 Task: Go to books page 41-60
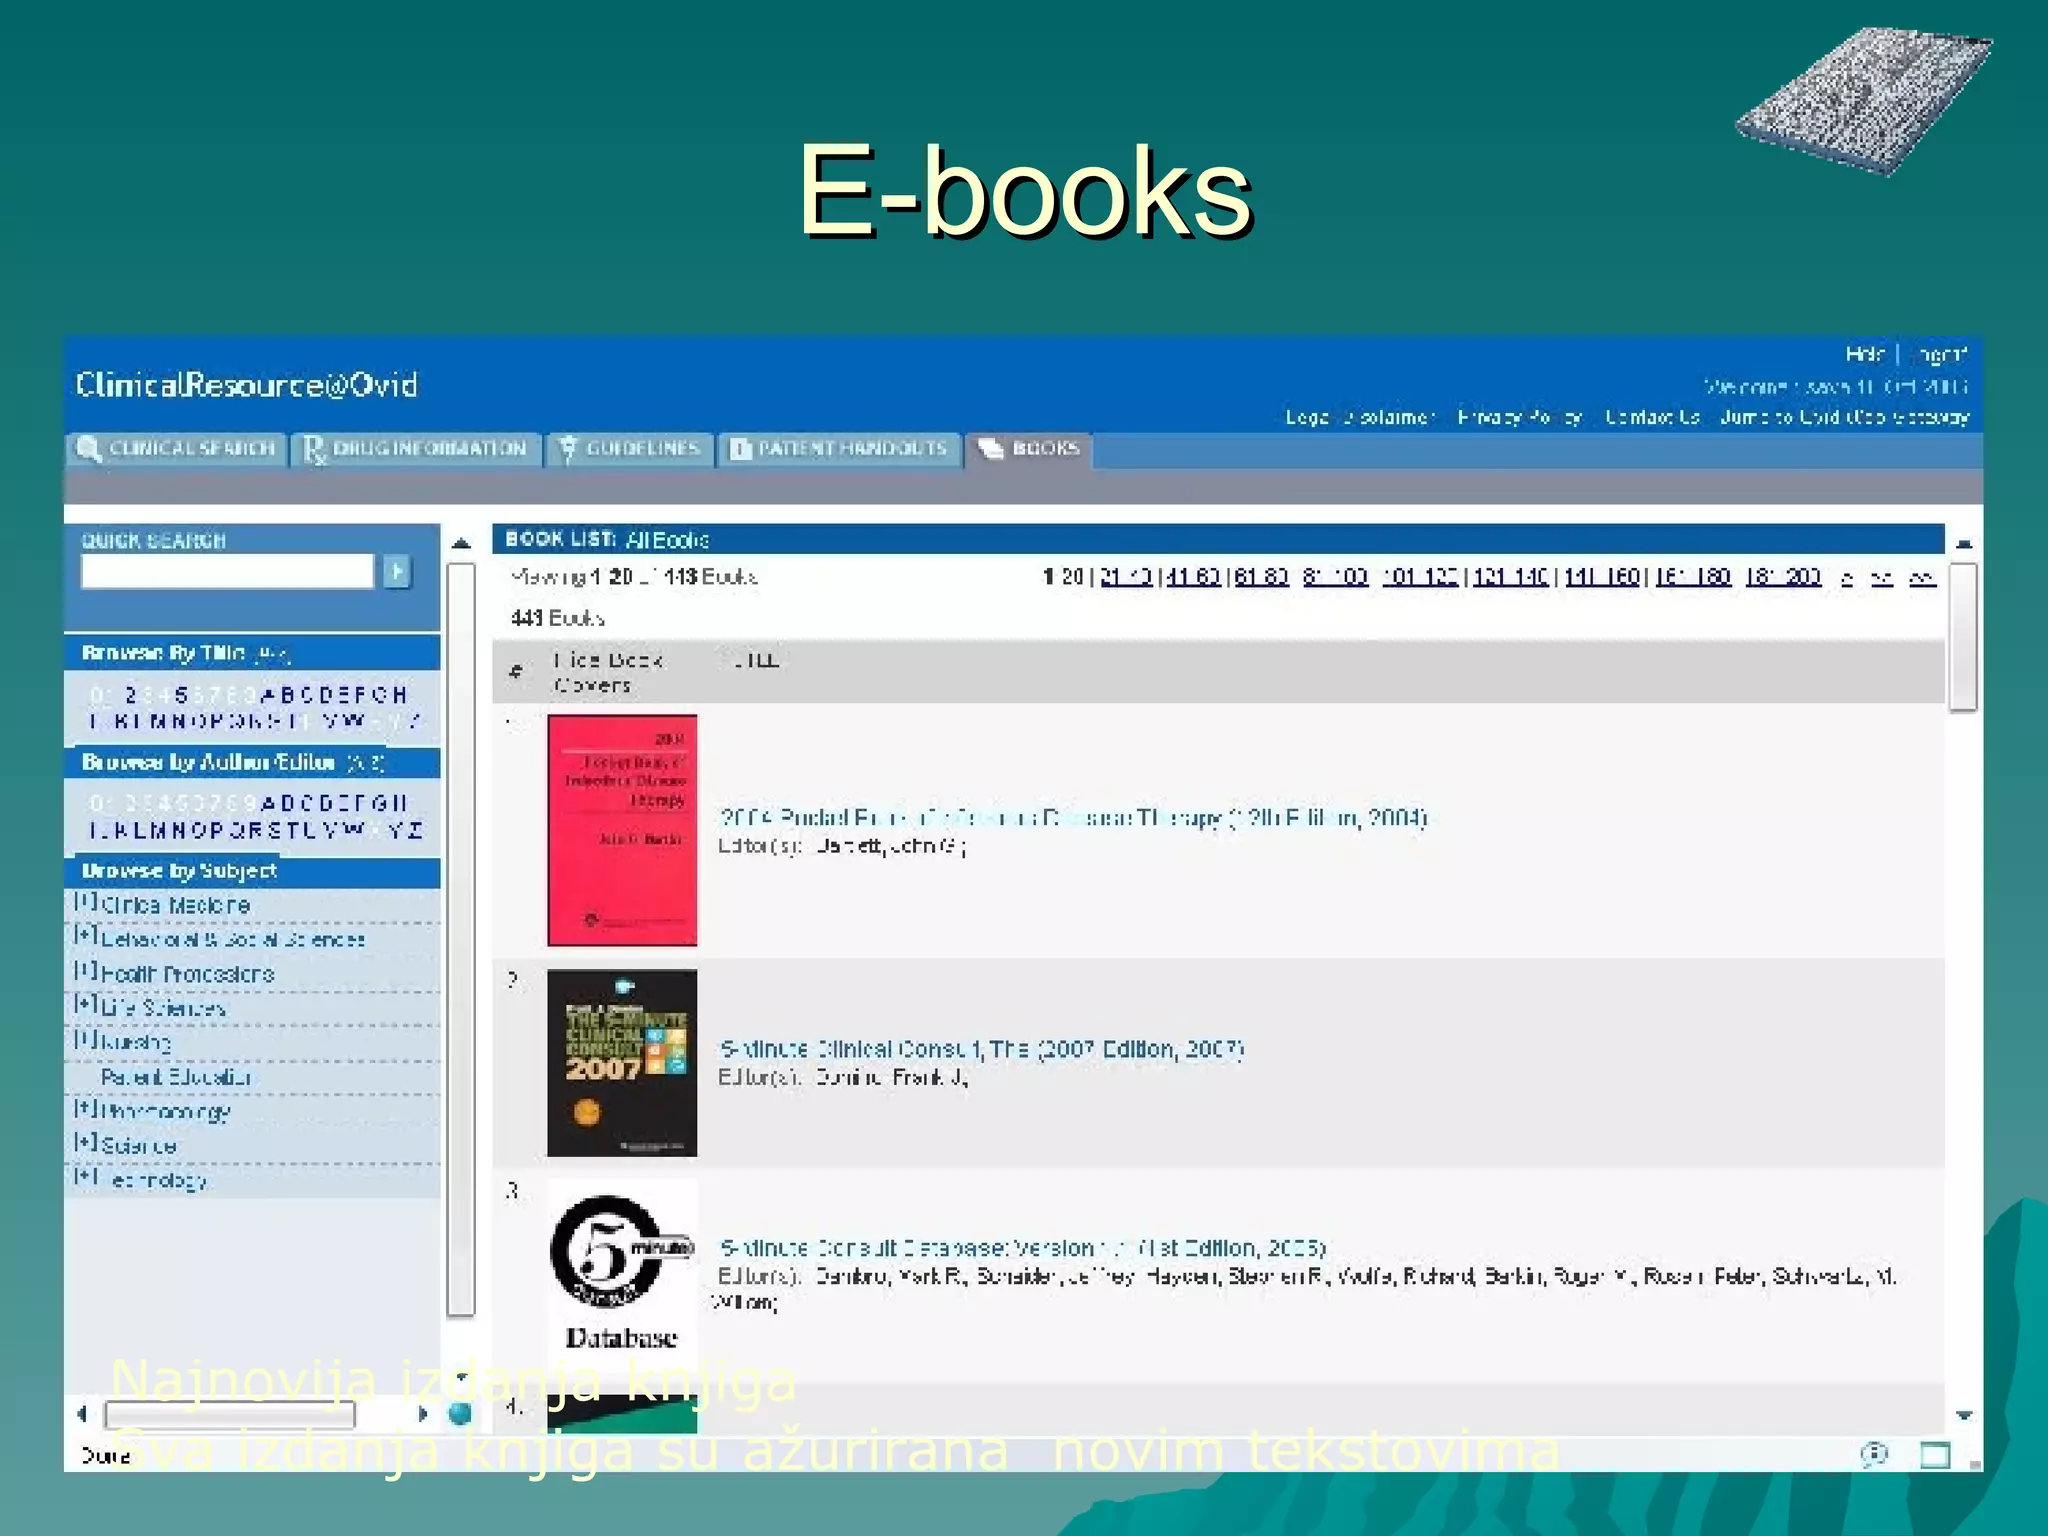[x=1193, y=577]
